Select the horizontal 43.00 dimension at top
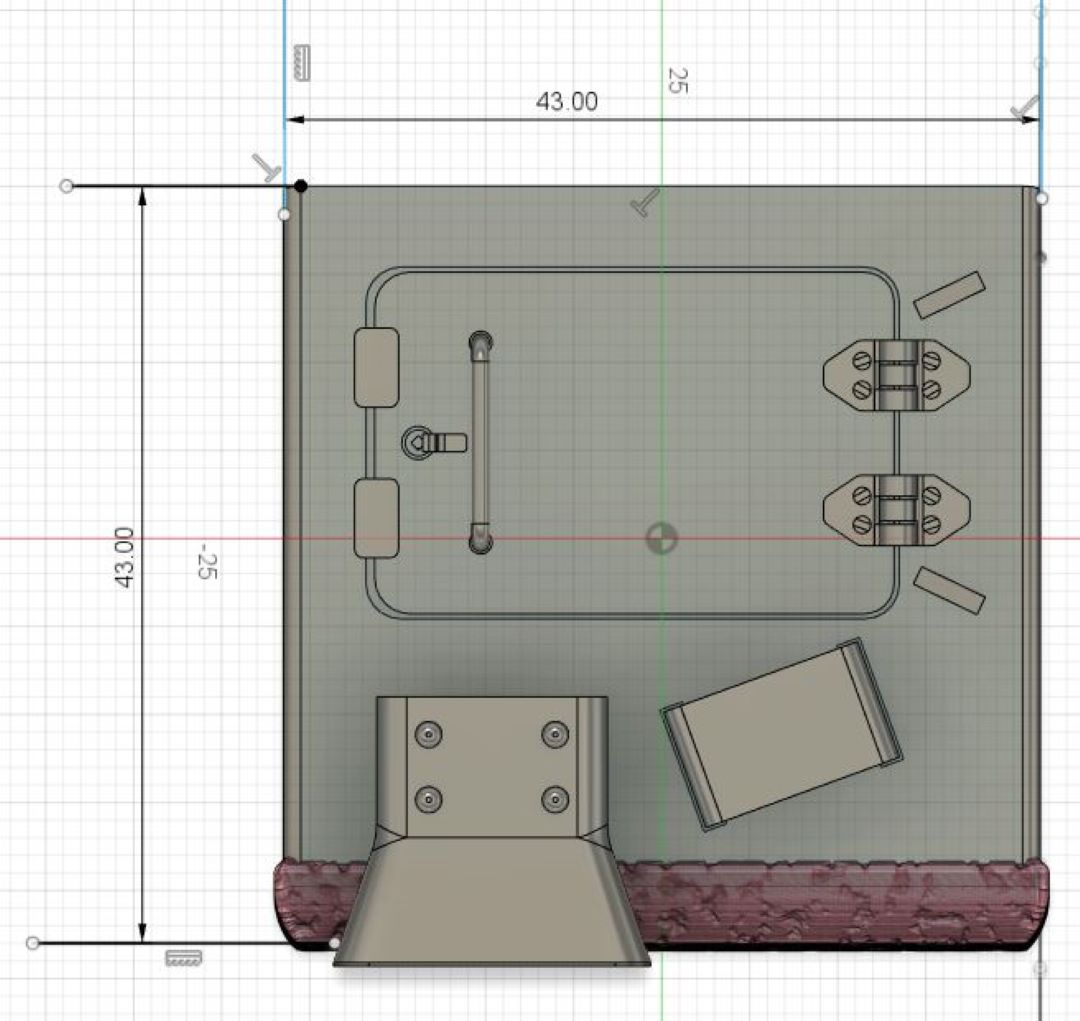Image resolution: width=1080 pixels, height=1021 pixels. tap(566, 102)
